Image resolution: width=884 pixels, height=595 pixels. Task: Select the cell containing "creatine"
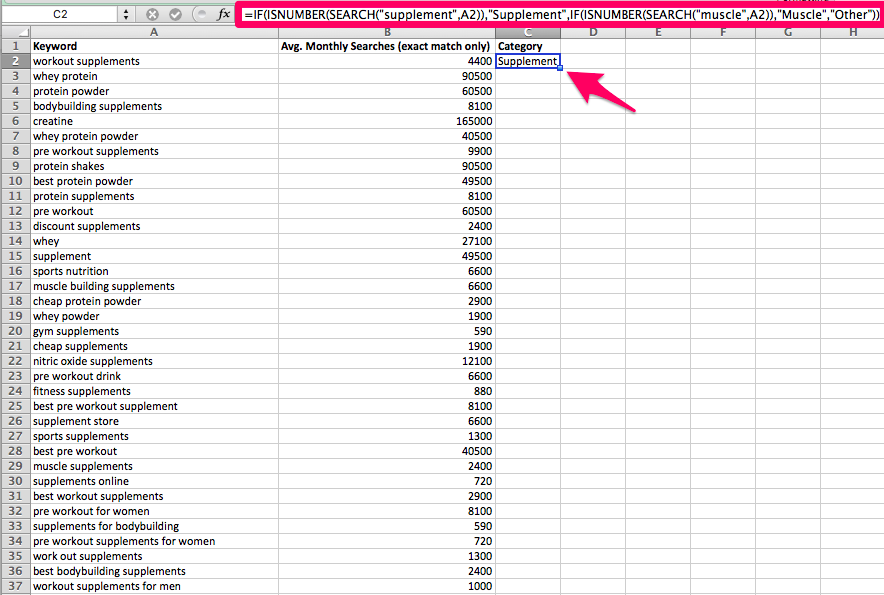153,121
